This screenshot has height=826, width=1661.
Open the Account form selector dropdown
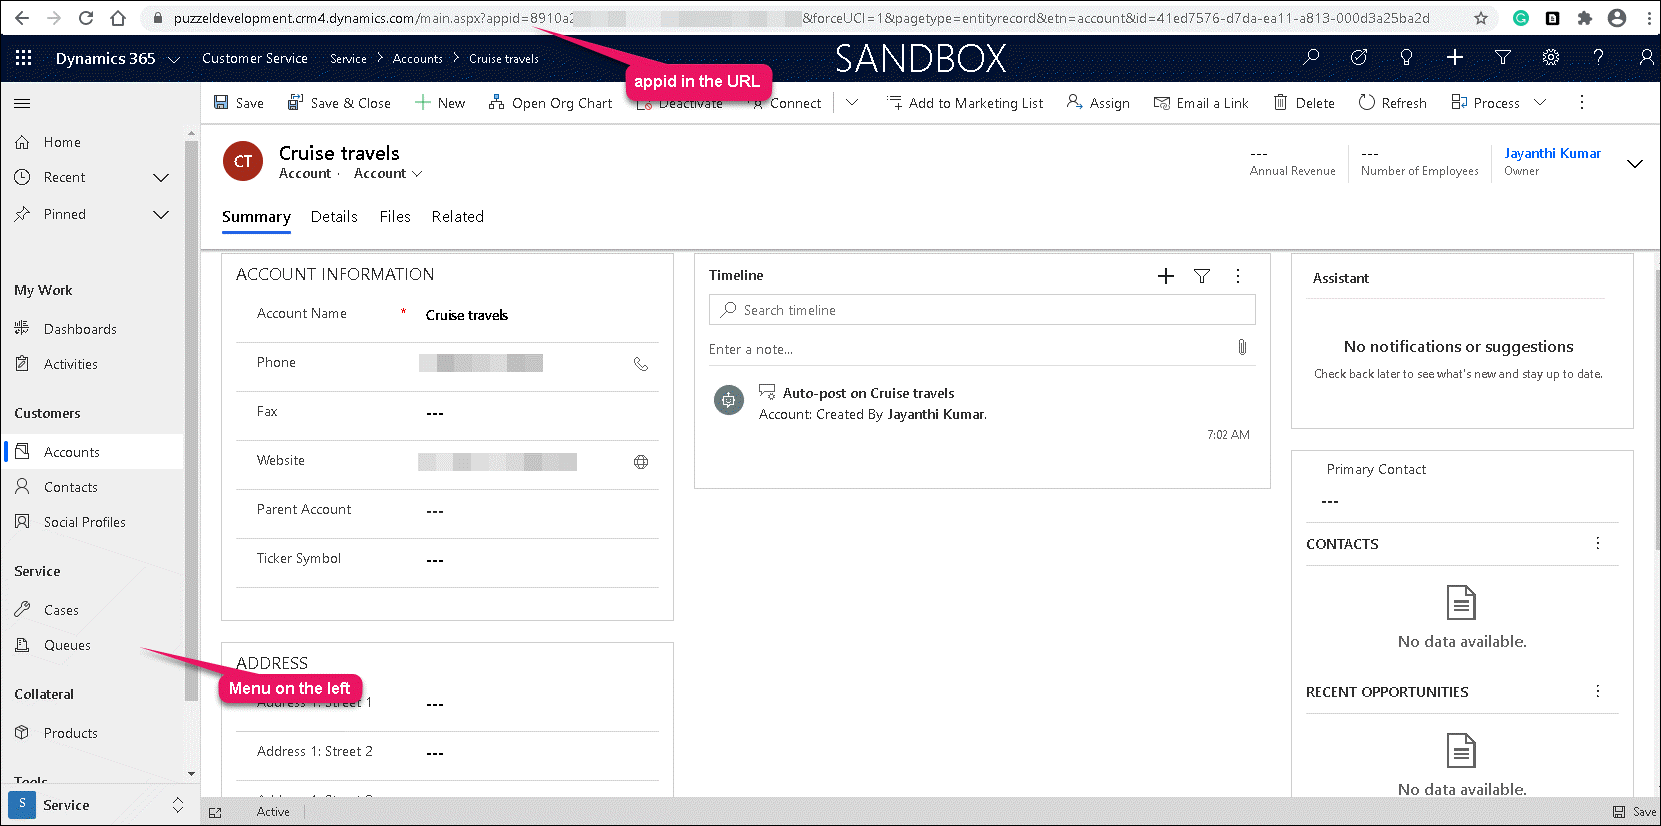click(388, 174)
